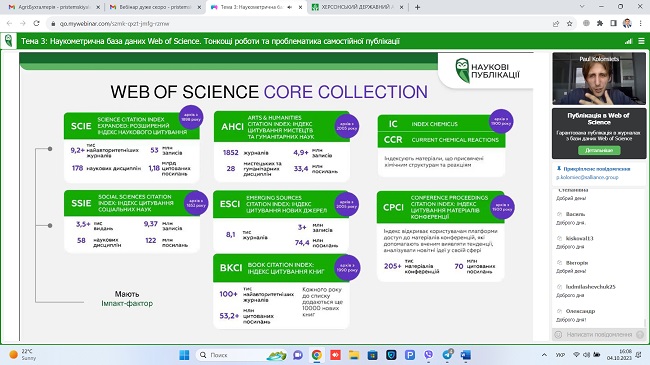Screen dimensions: 650x365
Task: Click the webinar owl logo in header
Action: (x=8, y=41)
